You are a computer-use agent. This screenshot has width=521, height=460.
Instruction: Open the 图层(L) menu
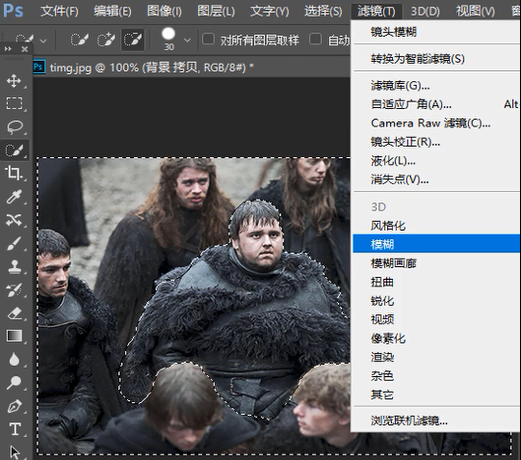click(216, 11)
